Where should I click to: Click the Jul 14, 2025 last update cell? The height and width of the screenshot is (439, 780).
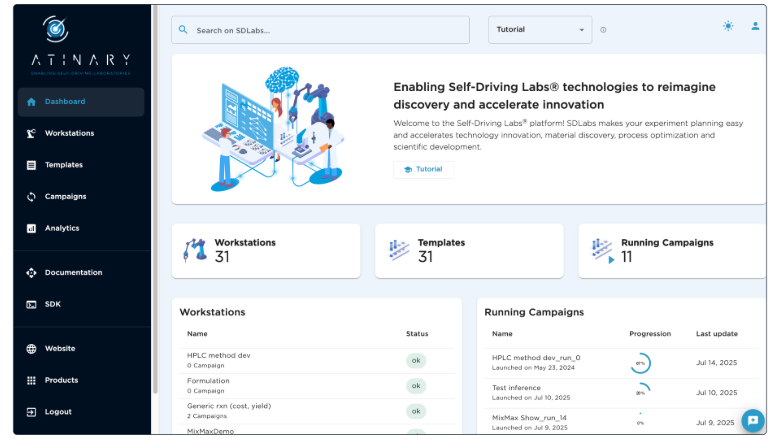(716, 363)
